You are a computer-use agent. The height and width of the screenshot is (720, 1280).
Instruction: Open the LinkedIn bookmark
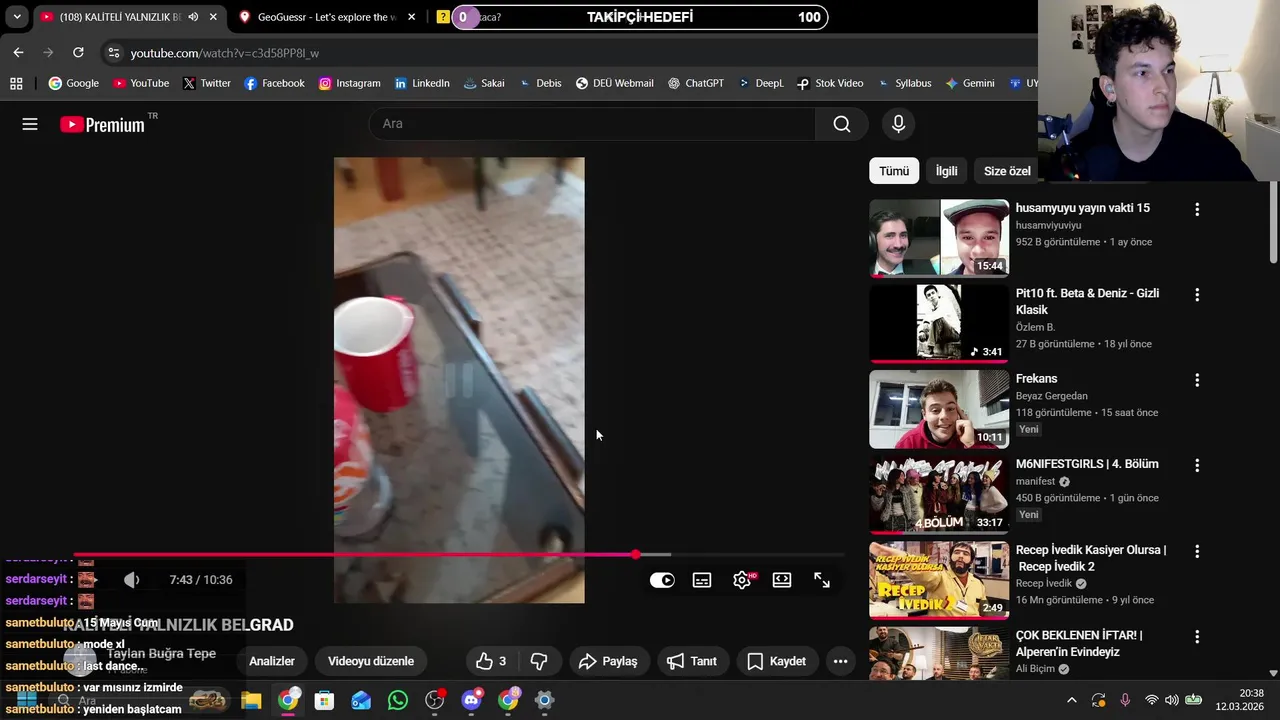(x=422, y=84)
